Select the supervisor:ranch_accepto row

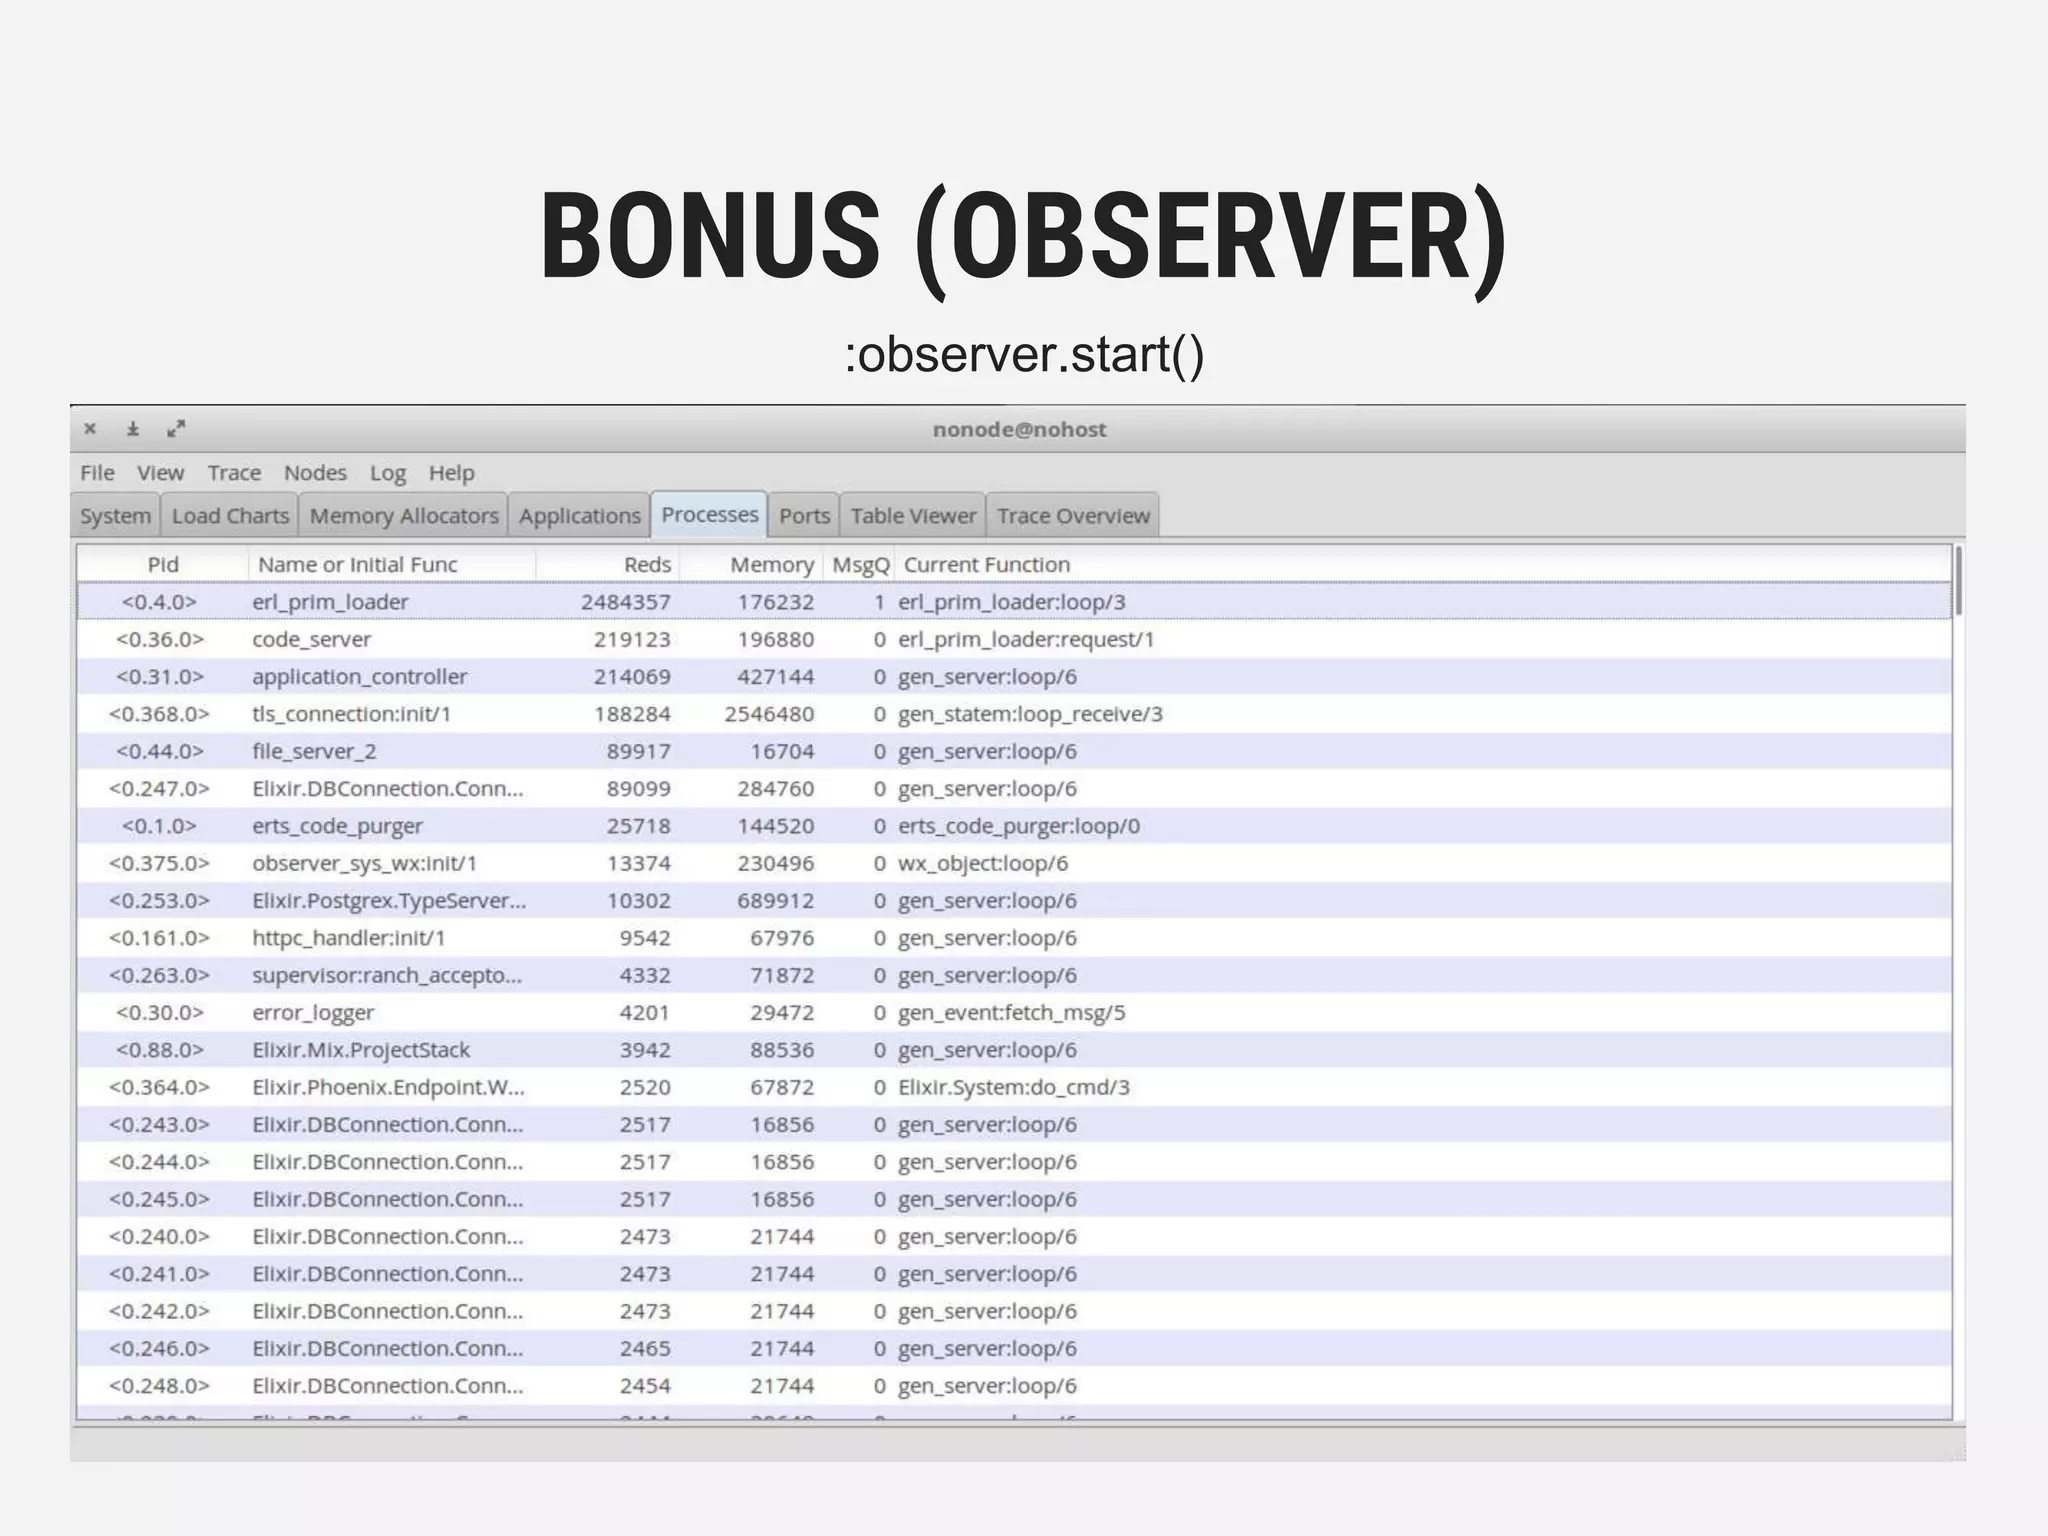pyautogui.click(x=1014, y=975)
